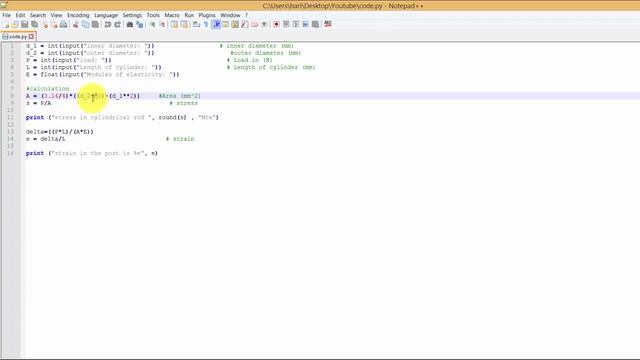Open the Function List toolbar icon
Viewport: 640px width, 360px height.
pyautogui.click(x=244, y=24)
